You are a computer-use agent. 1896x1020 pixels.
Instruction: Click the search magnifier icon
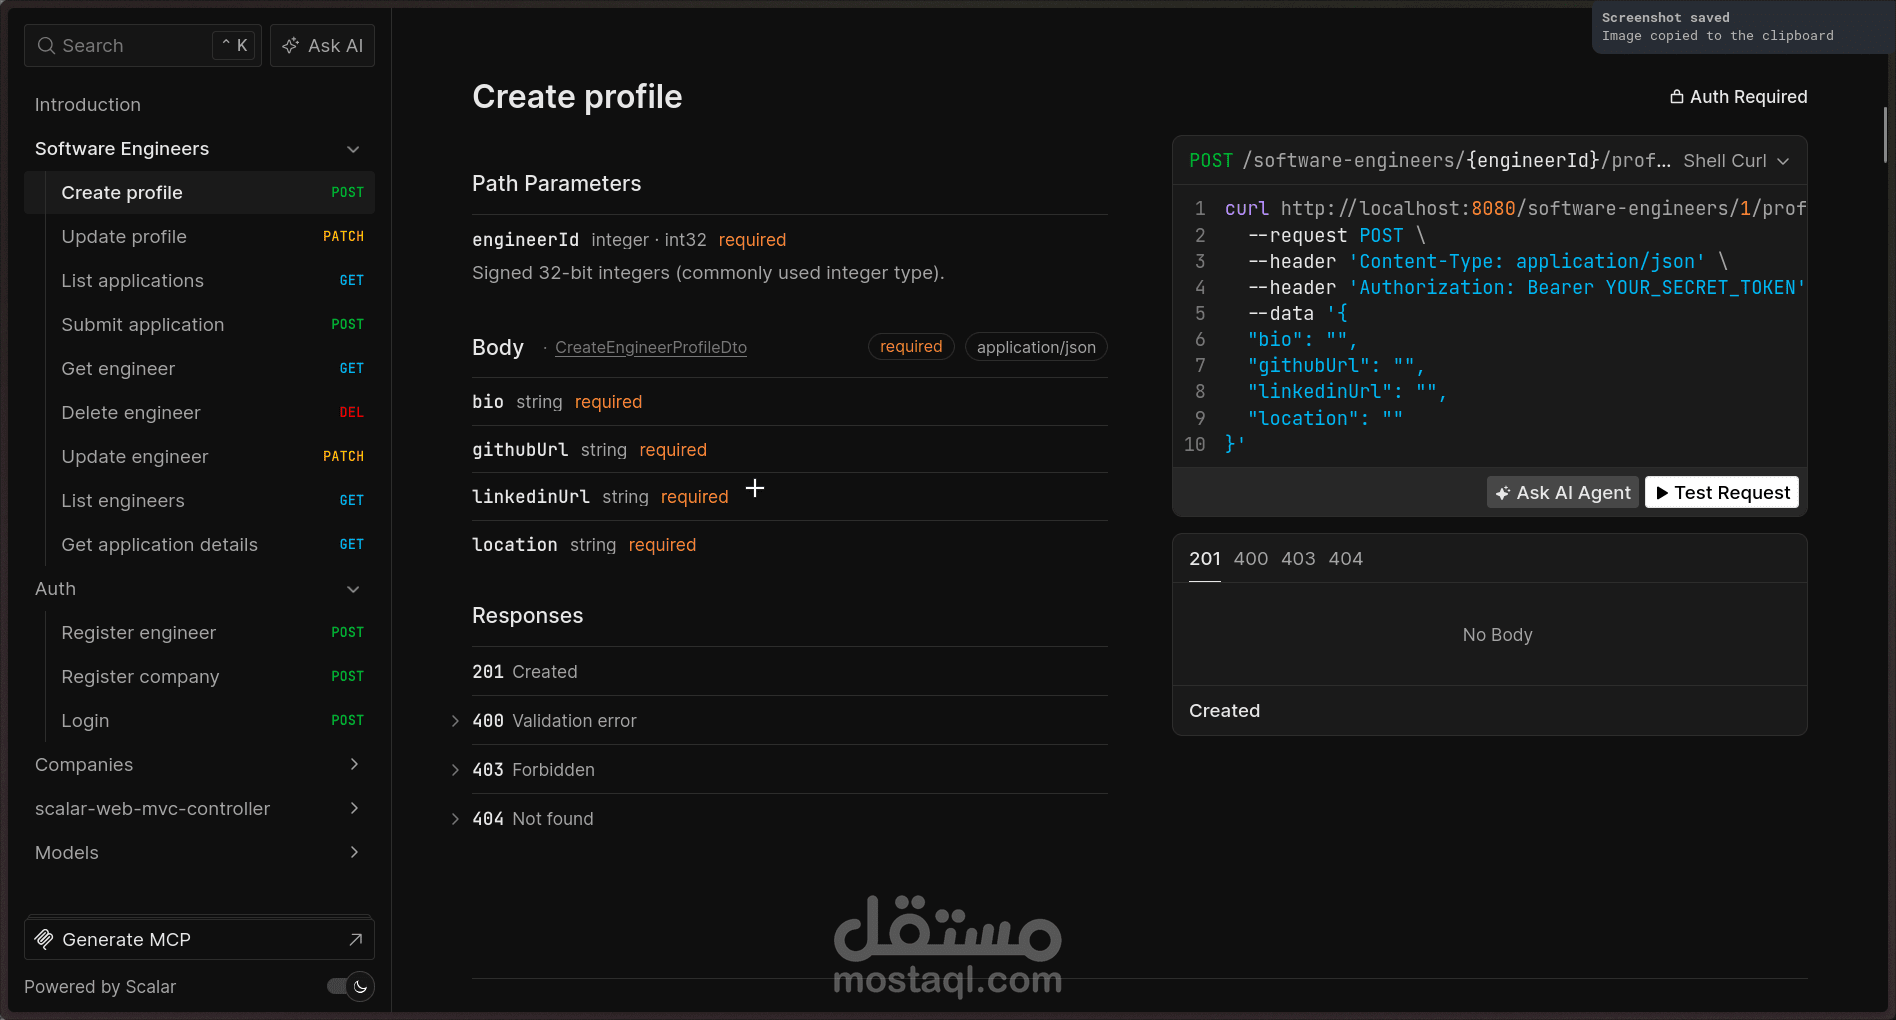pyautogui.click(x=46, y=46)
